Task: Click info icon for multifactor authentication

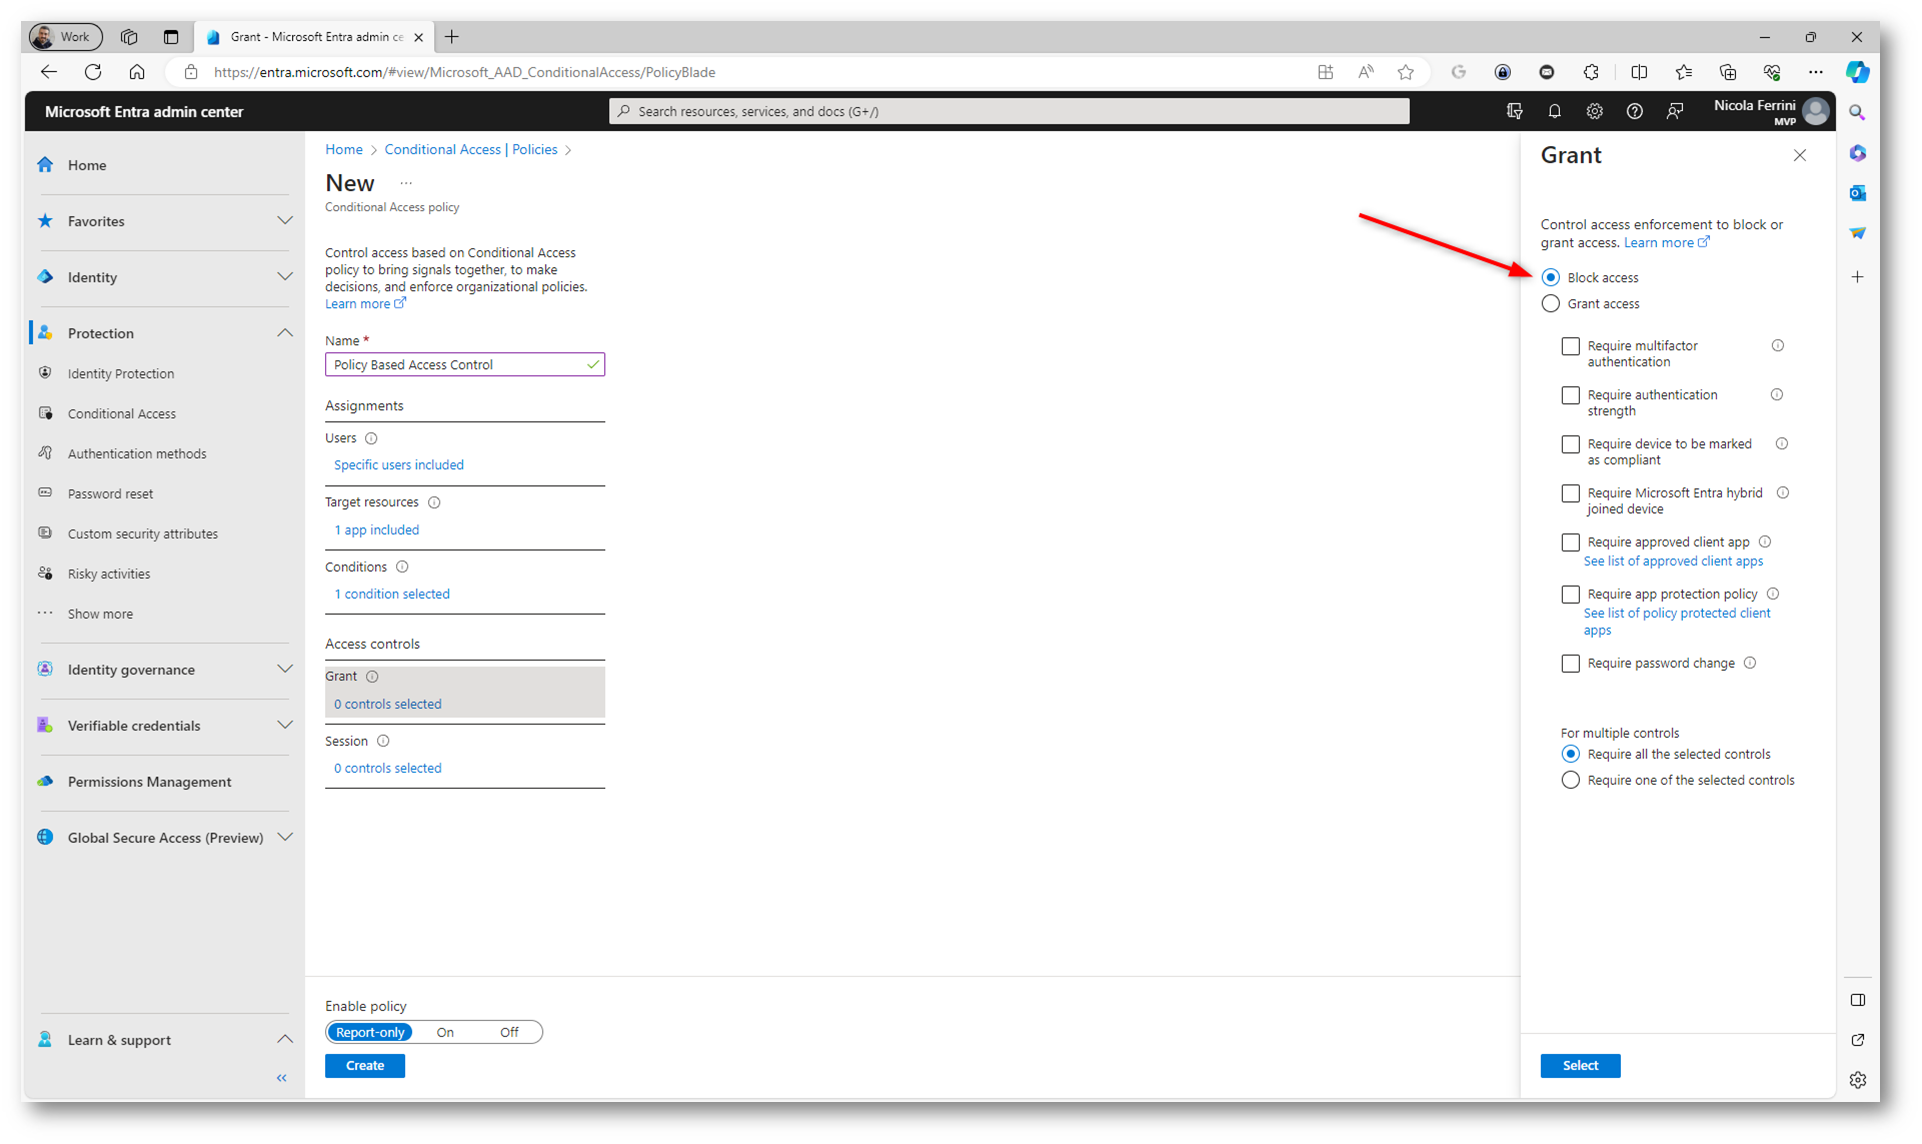Action: 1778,346
